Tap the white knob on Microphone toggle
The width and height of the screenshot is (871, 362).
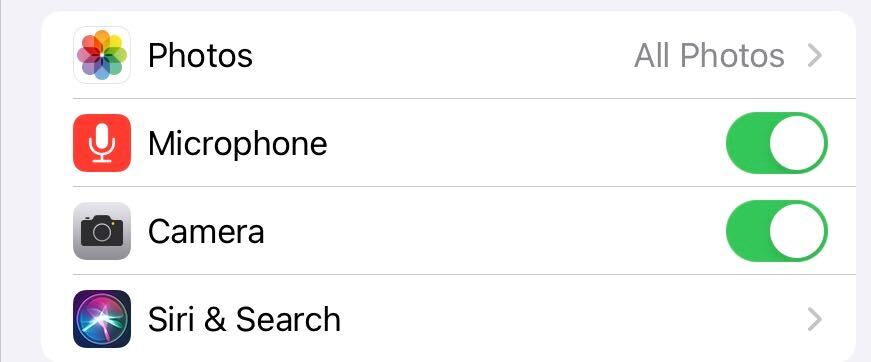coord(797,143)
